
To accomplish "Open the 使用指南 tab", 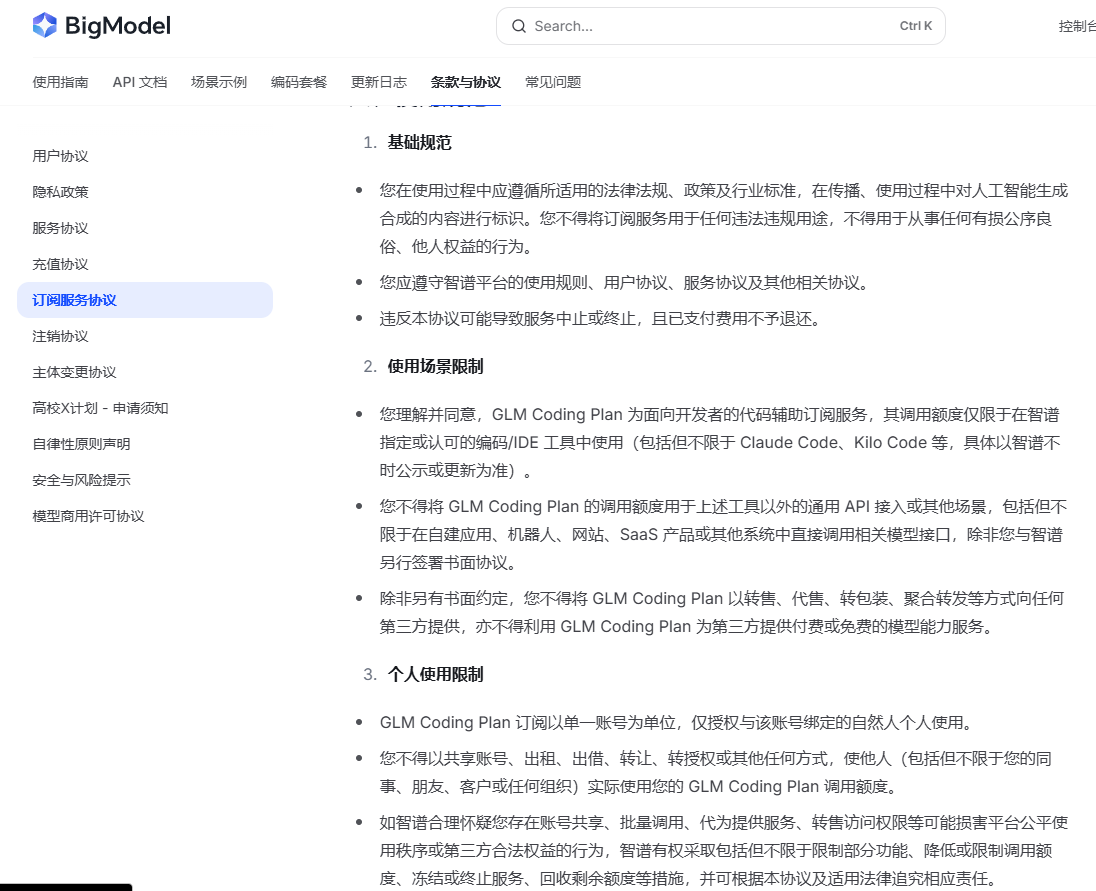I will (60, 82).
